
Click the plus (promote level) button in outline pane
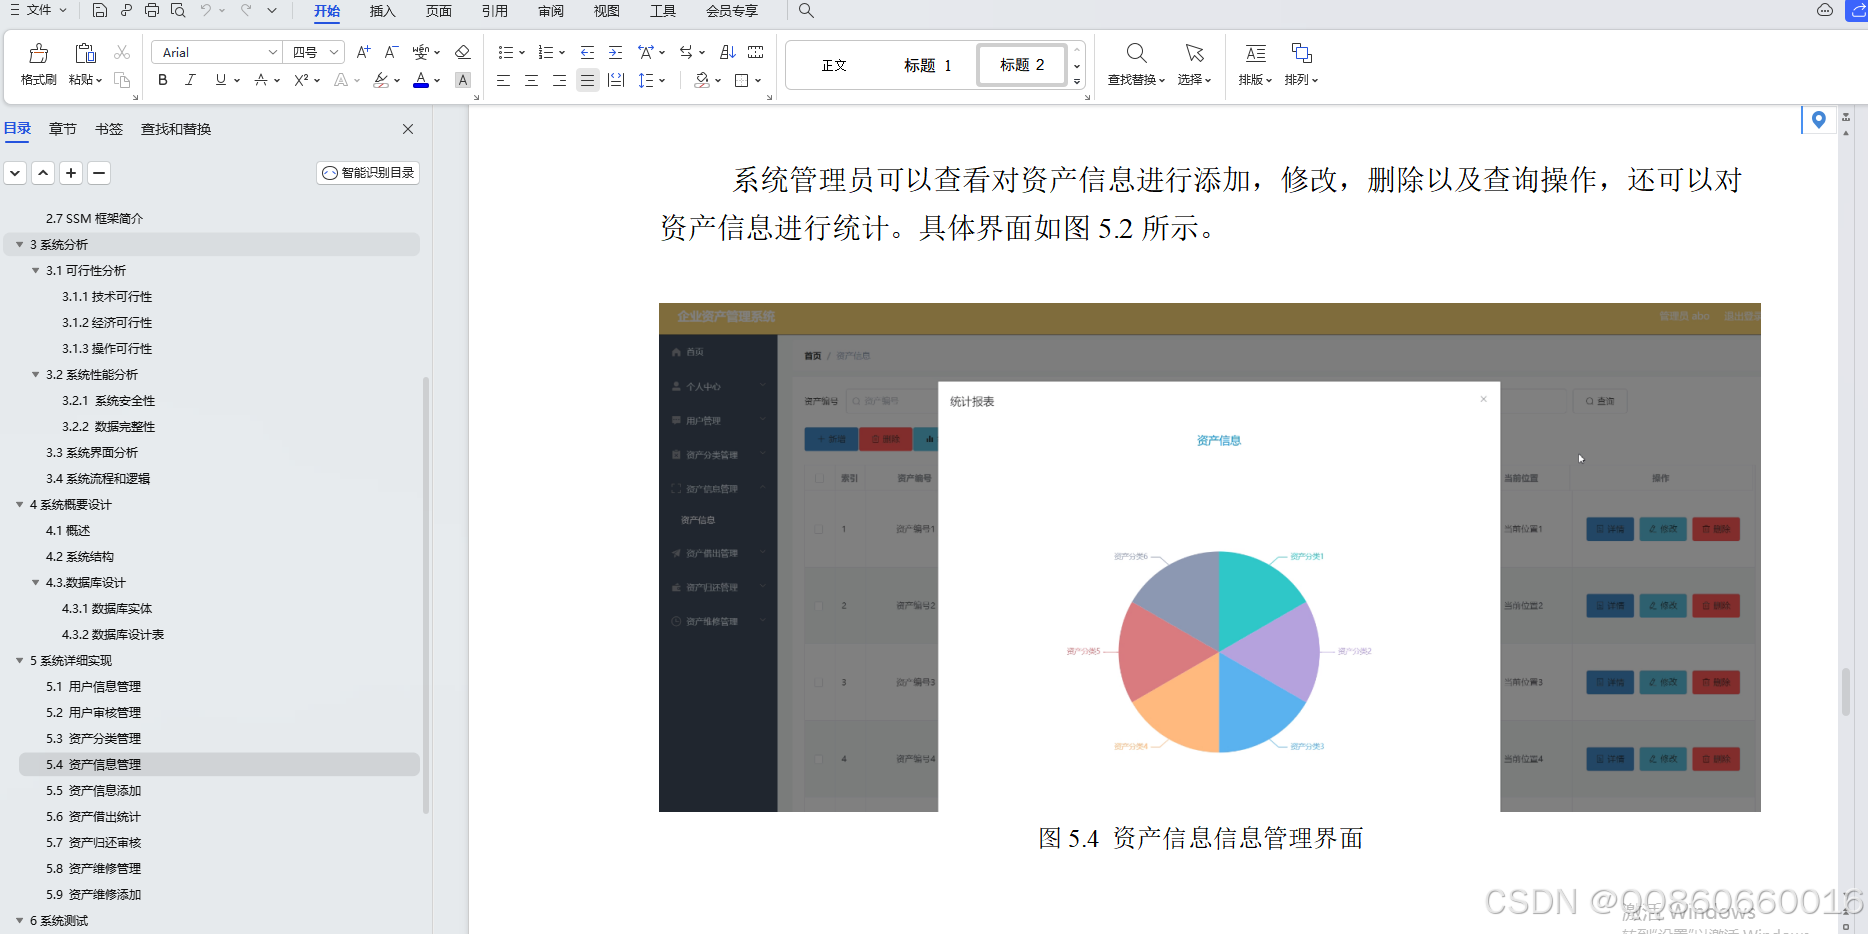[71, 173]
